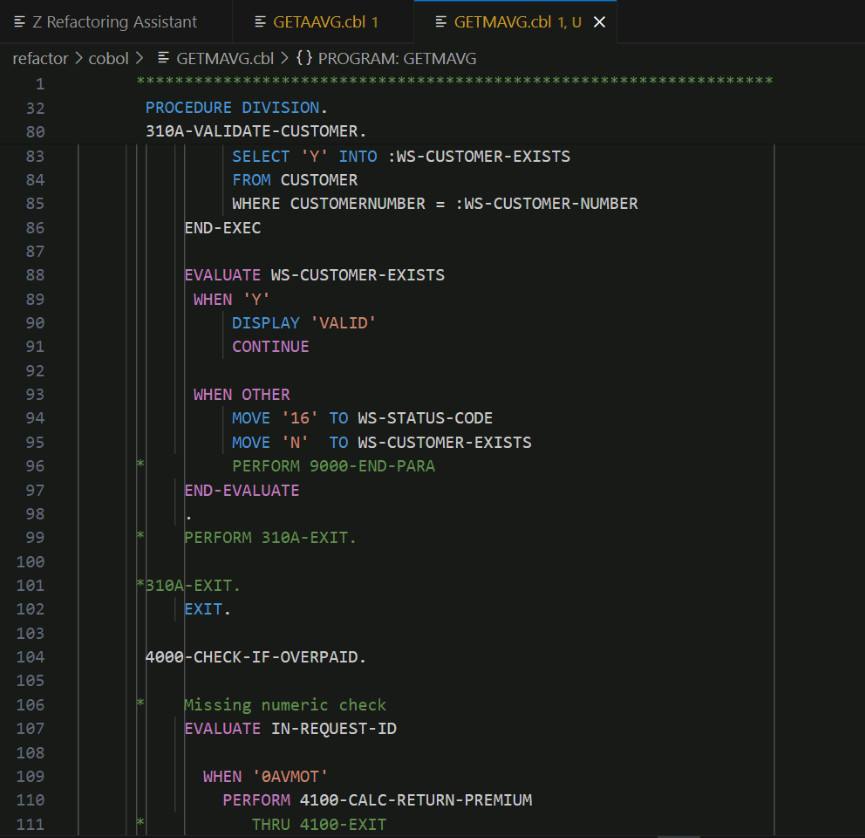Click sticky line PROCEDURE DIVISION
Viewport: 865px width, 838px height.
(237, 108)
